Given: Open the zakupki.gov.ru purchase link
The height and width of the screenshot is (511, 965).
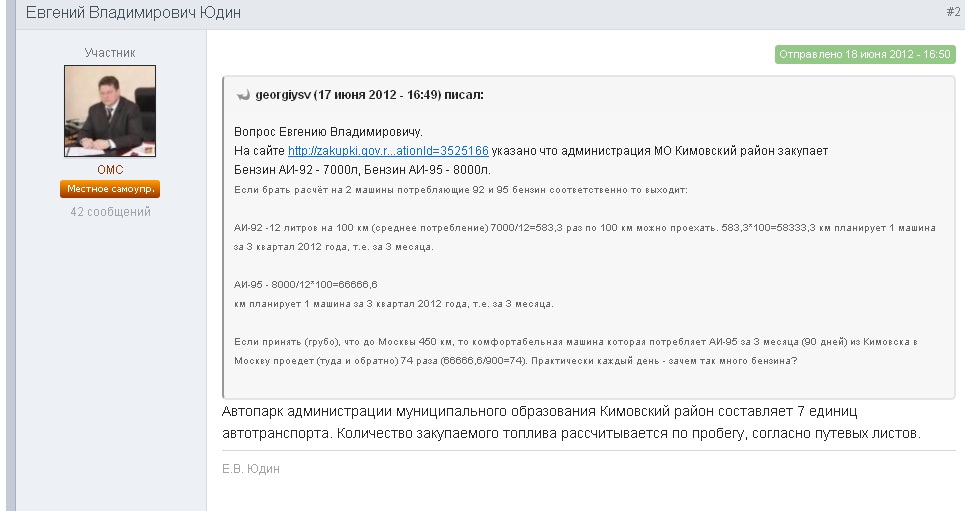Looking at the screenshot, I should point(388,151).
